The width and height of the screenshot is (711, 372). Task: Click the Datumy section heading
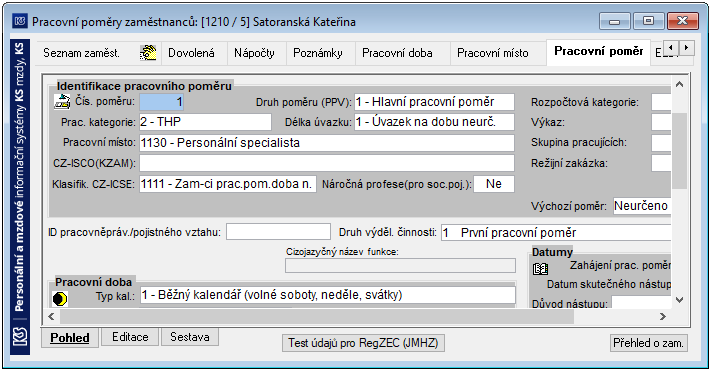click(552, 252)
